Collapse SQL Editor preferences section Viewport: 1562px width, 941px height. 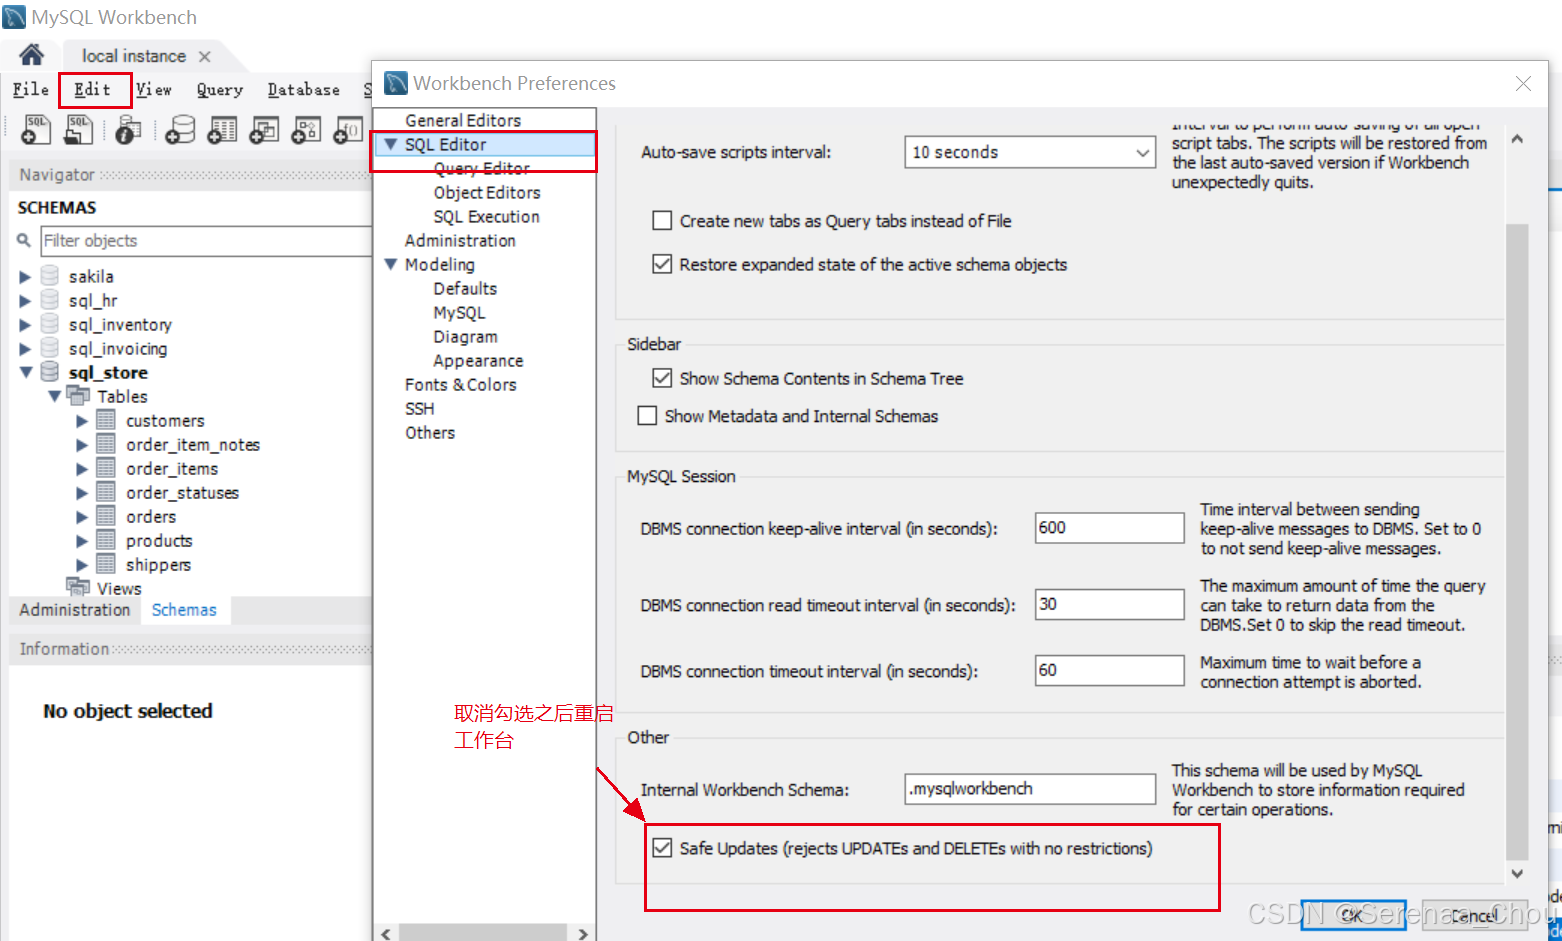coord(391,144)
